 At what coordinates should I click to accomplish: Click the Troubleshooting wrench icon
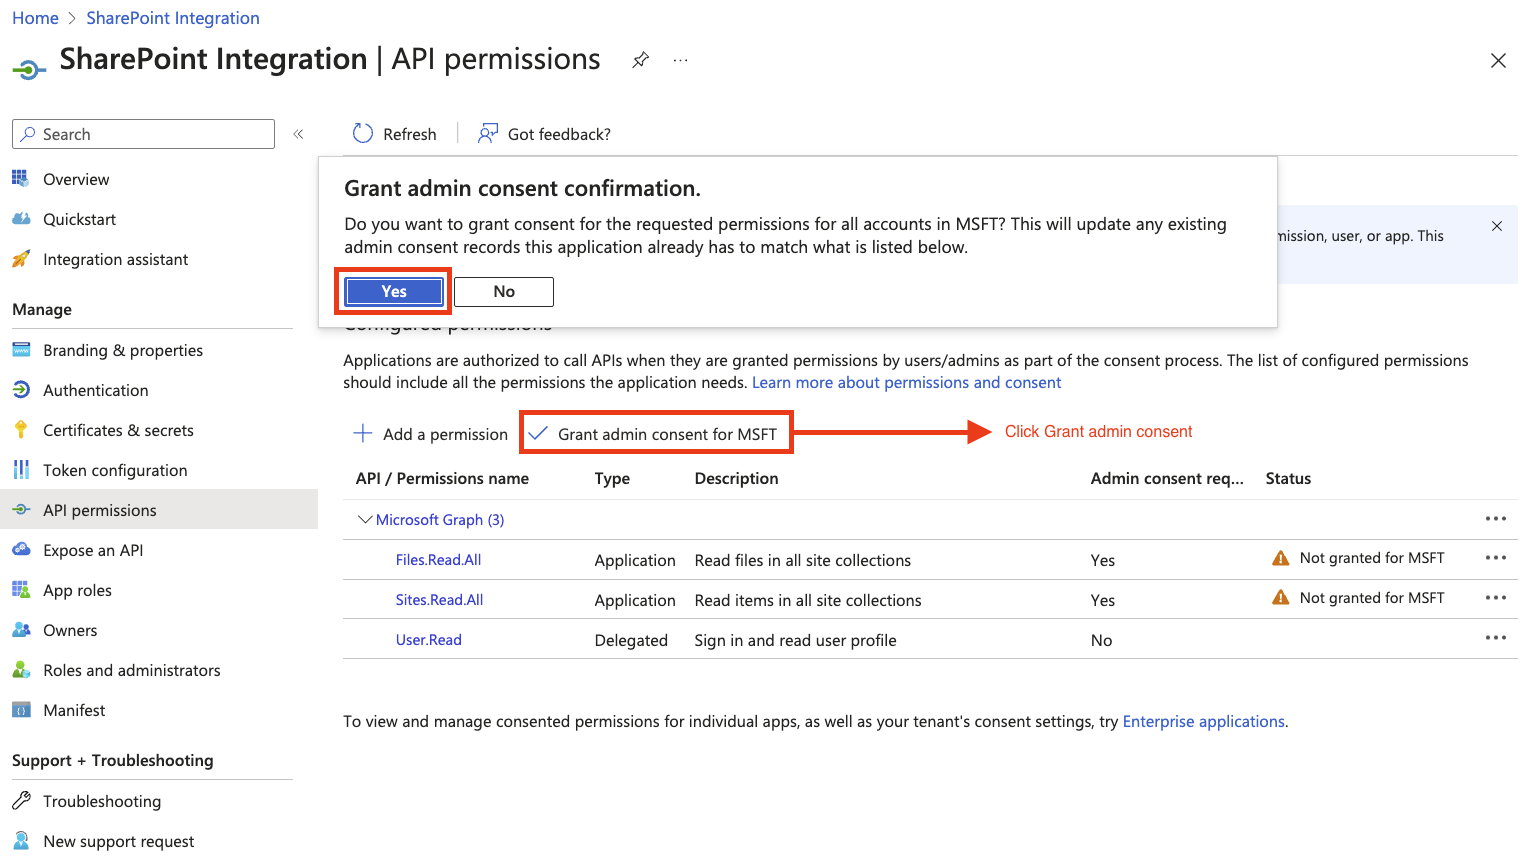pyautogui.click(x=21, y=801)
